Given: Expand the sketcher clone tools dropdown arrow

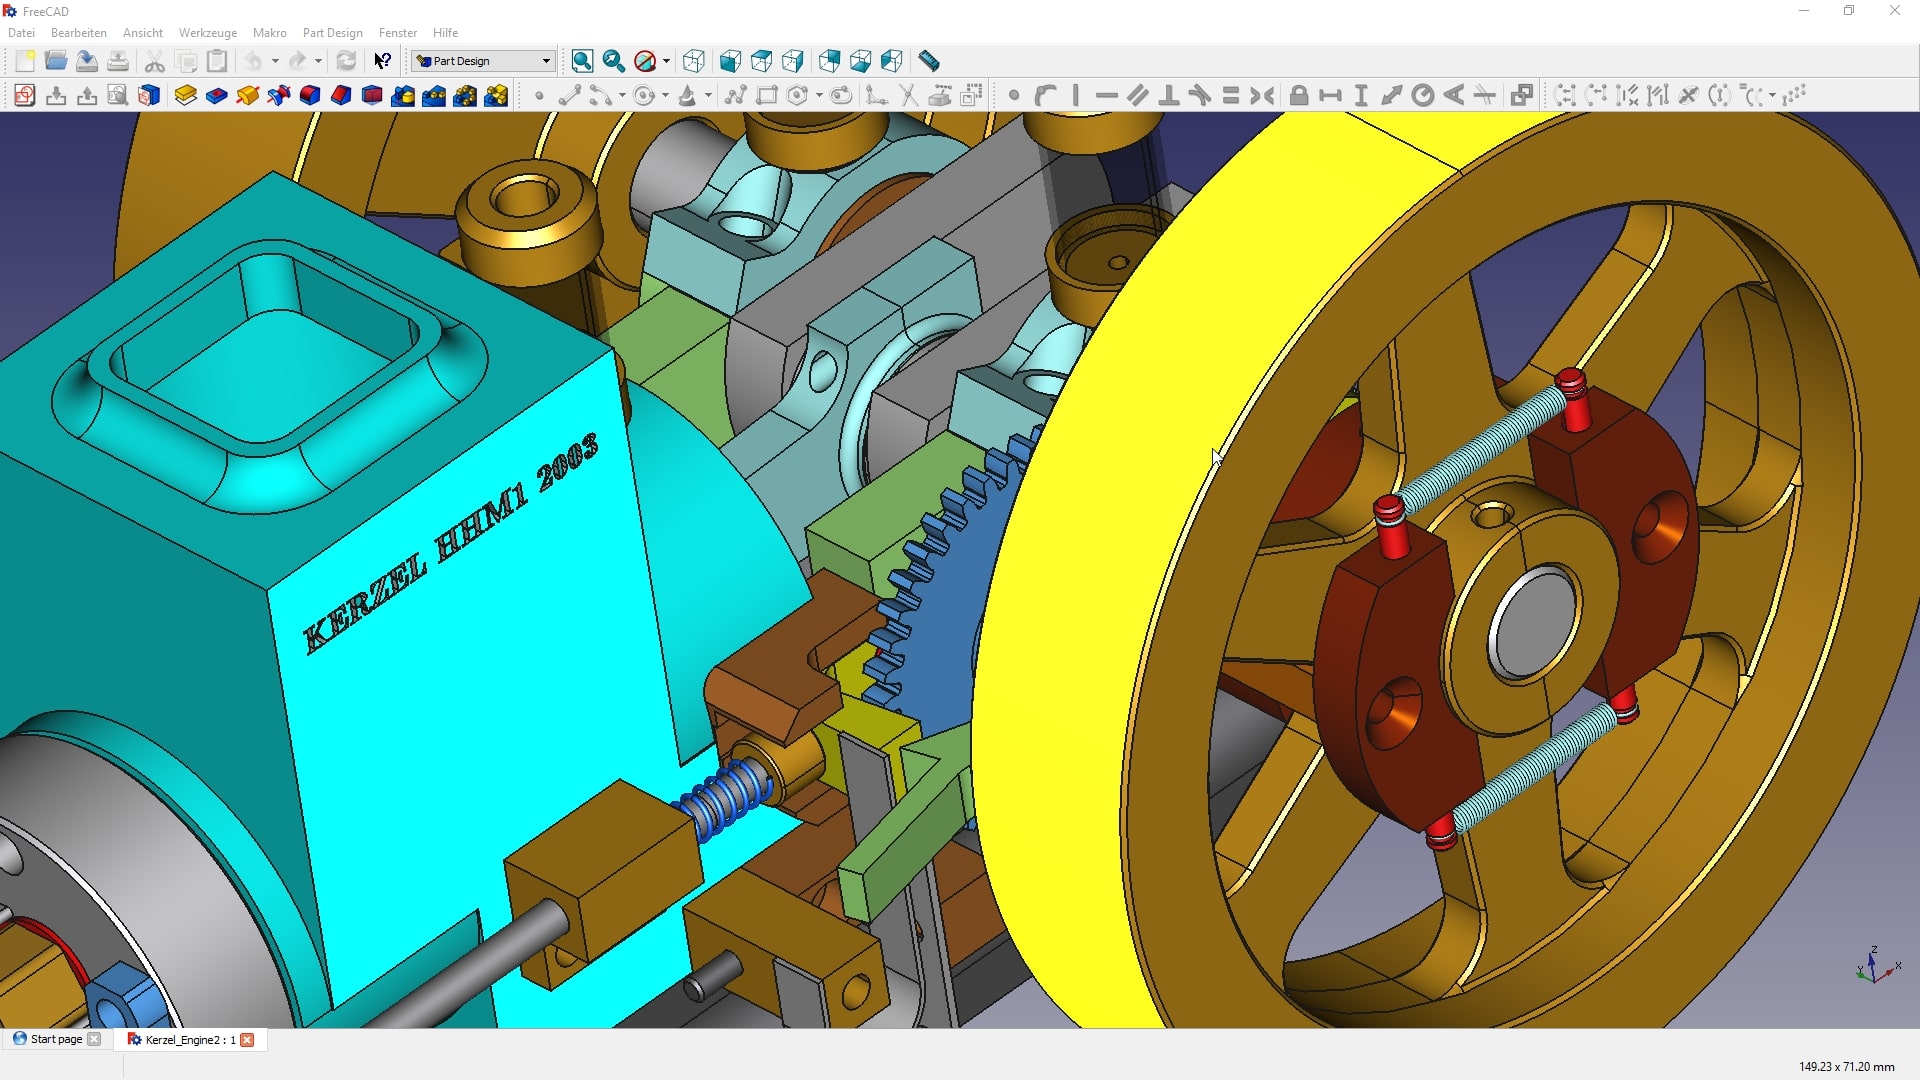Looking at the screenshot, I should coord(1772,95).
